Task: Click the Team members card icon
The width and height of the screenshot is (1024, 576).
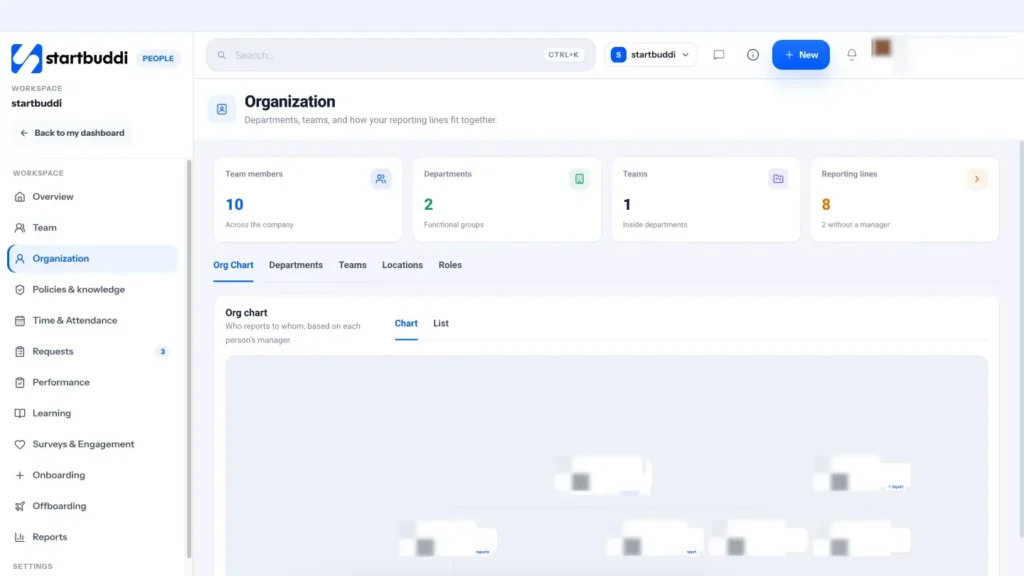Action: point(381,178)
